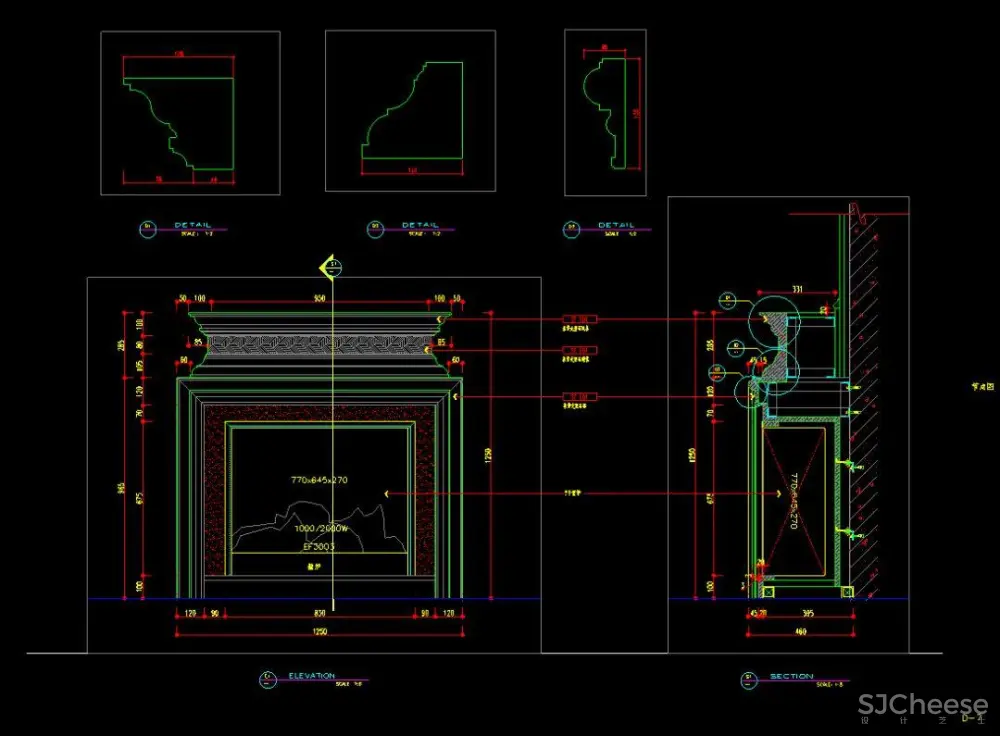Click the 770x645x270 text in elevation

pos(320,481)
